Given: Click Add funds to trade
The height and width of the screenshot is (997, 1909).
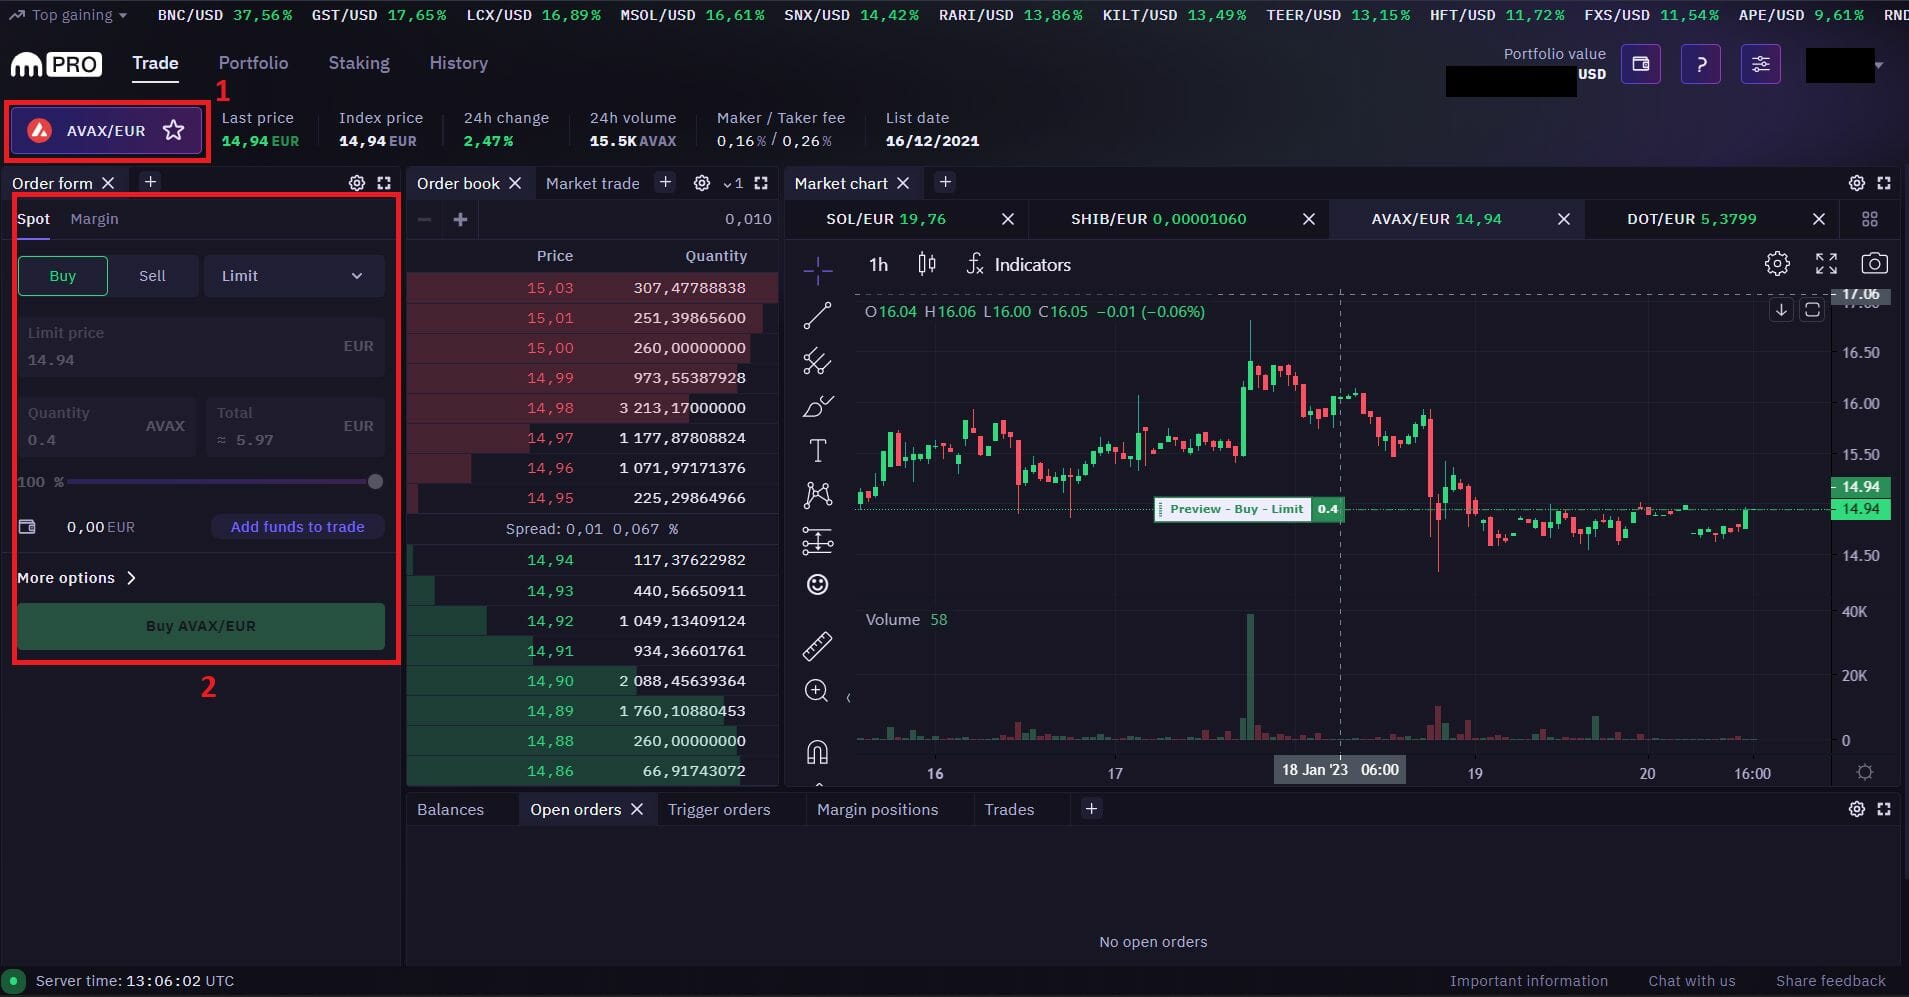Looking at the screenshot, I should coord(297,527).
